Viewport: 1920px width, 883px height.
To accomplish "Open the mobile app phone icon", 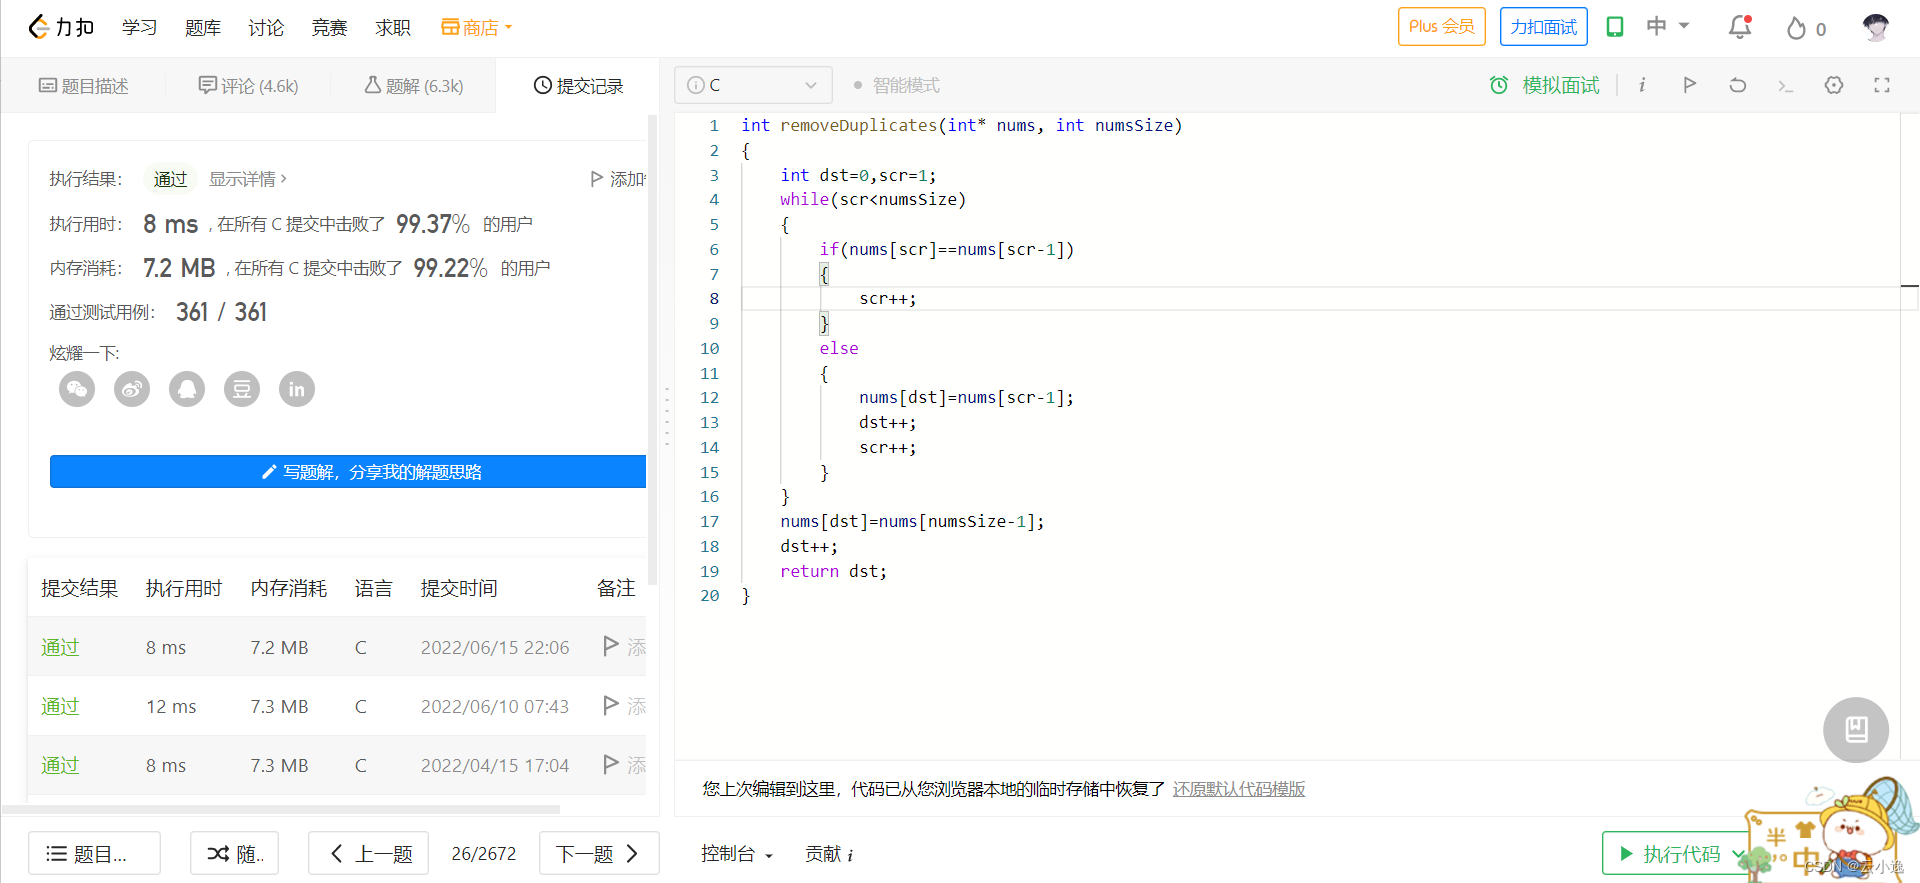I will [x=1615, y=27].
